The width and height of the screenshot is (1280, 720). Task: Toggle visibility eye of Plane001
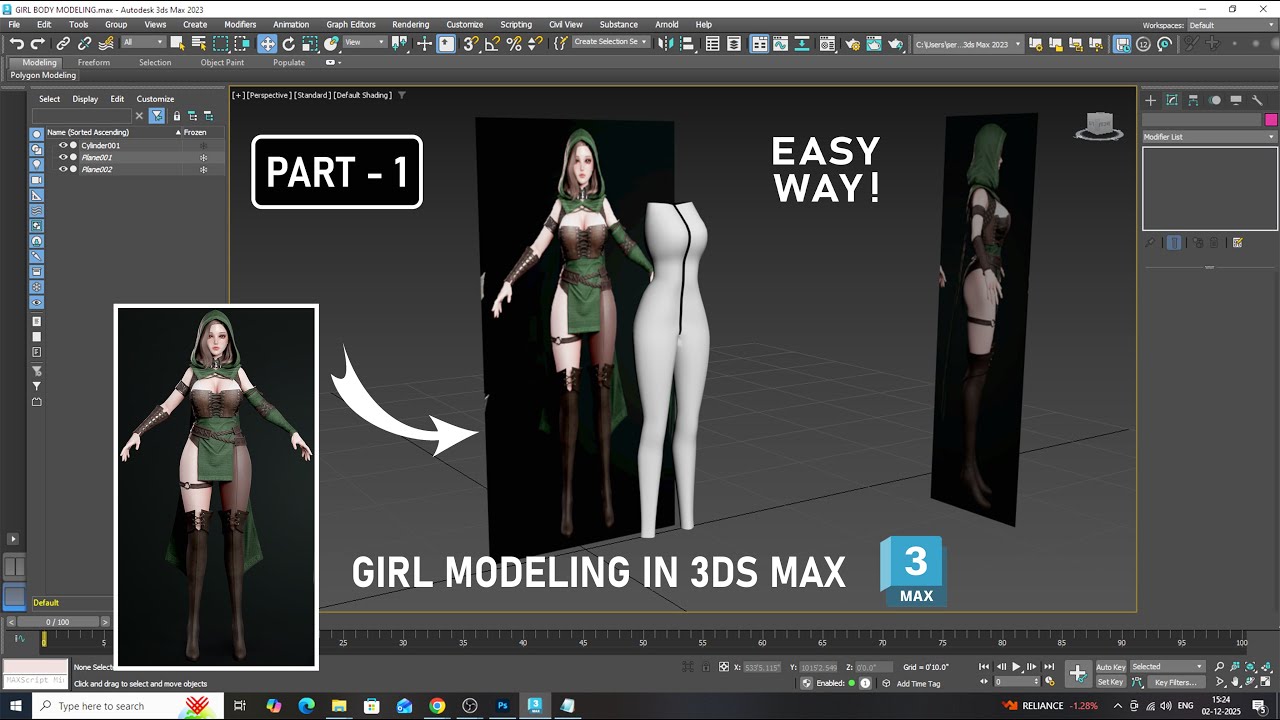(63, 157)
